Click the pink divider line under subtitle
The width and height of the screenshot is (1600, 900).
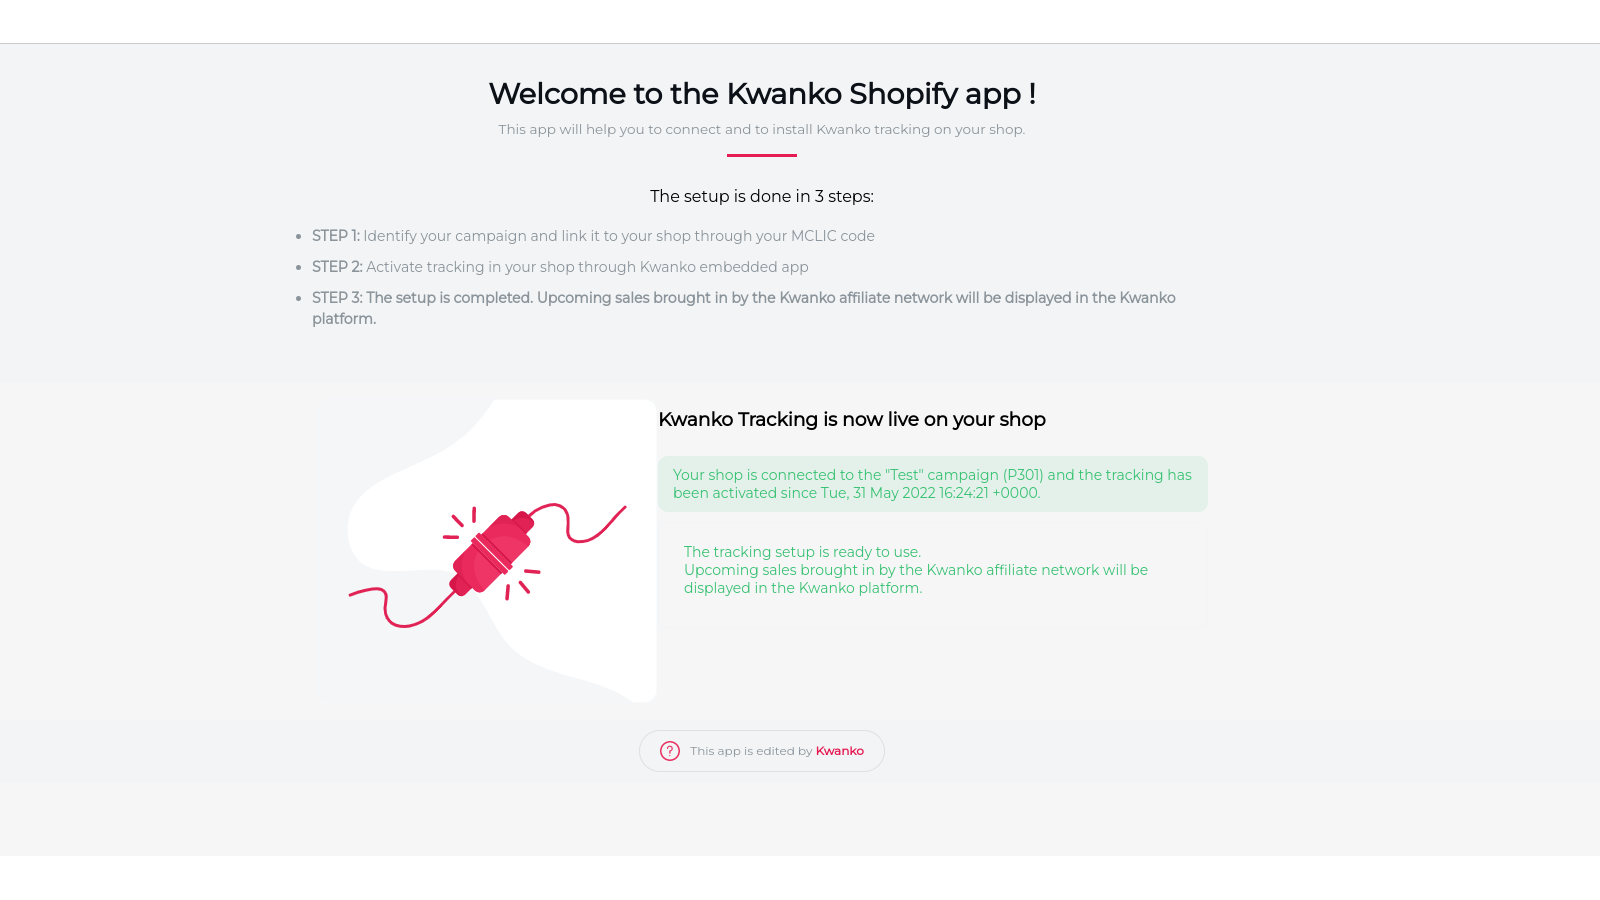(x=762, y=155)
